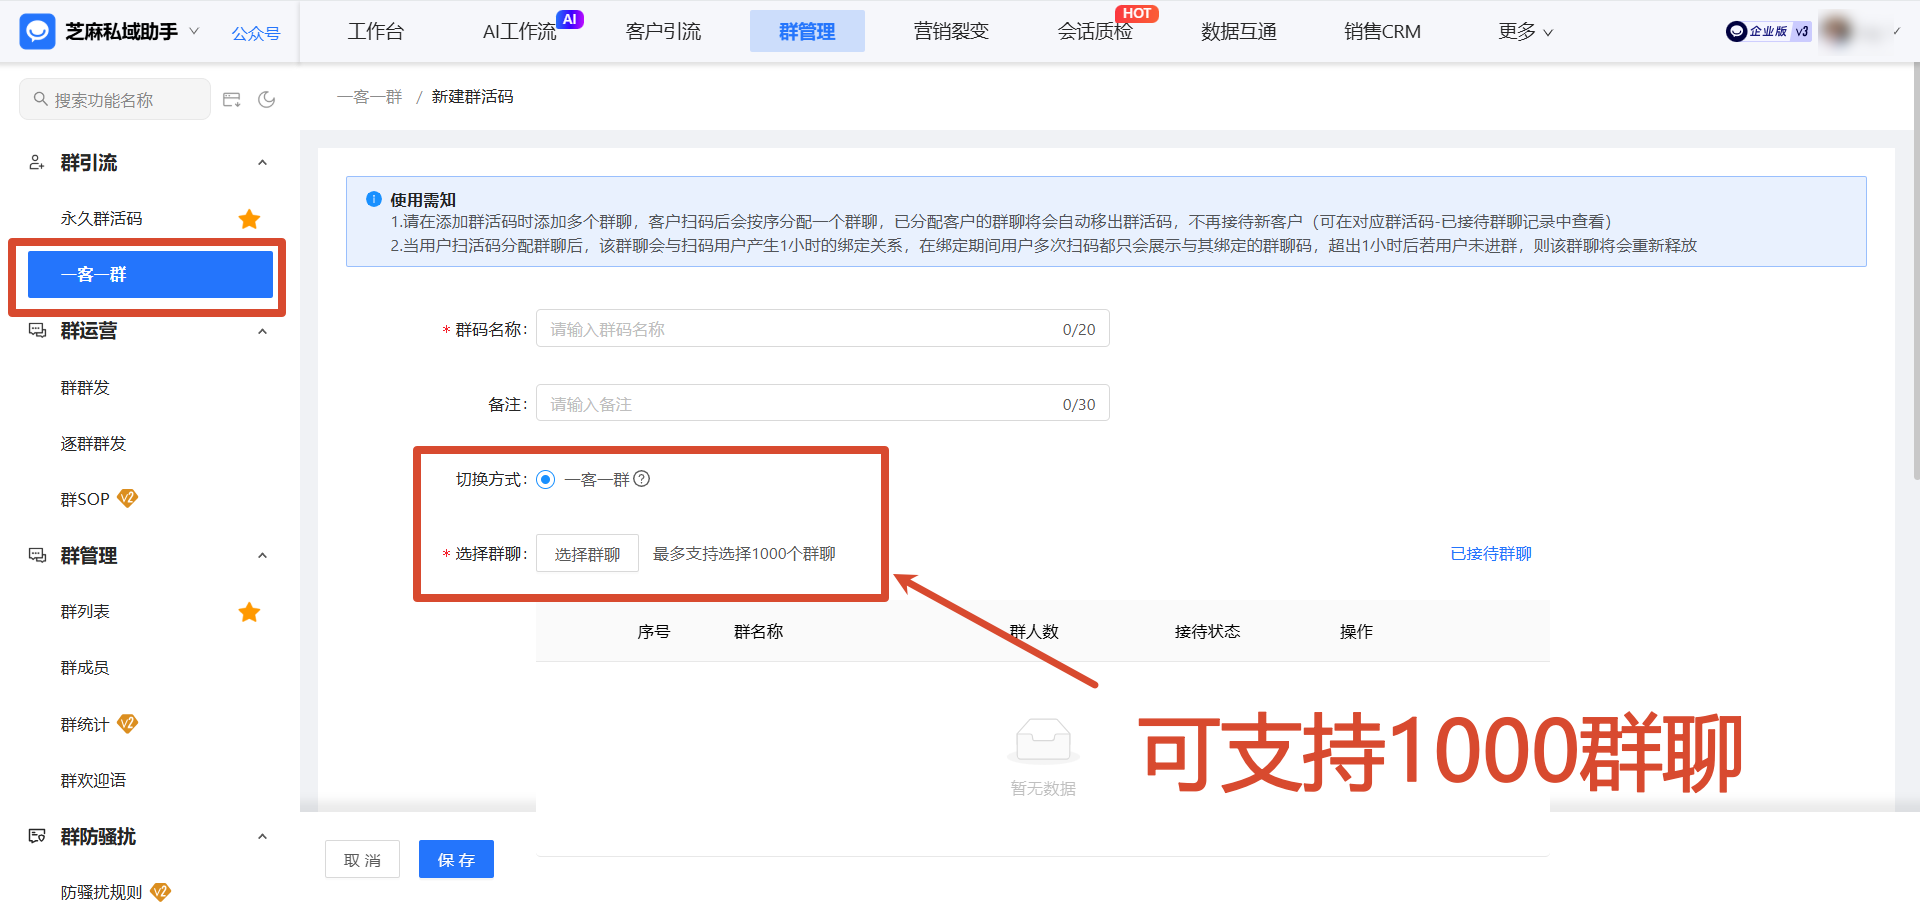The height and width of the screenshot is (906, 1920).
Task: Open 群列表 menu item
Action: 85,611
